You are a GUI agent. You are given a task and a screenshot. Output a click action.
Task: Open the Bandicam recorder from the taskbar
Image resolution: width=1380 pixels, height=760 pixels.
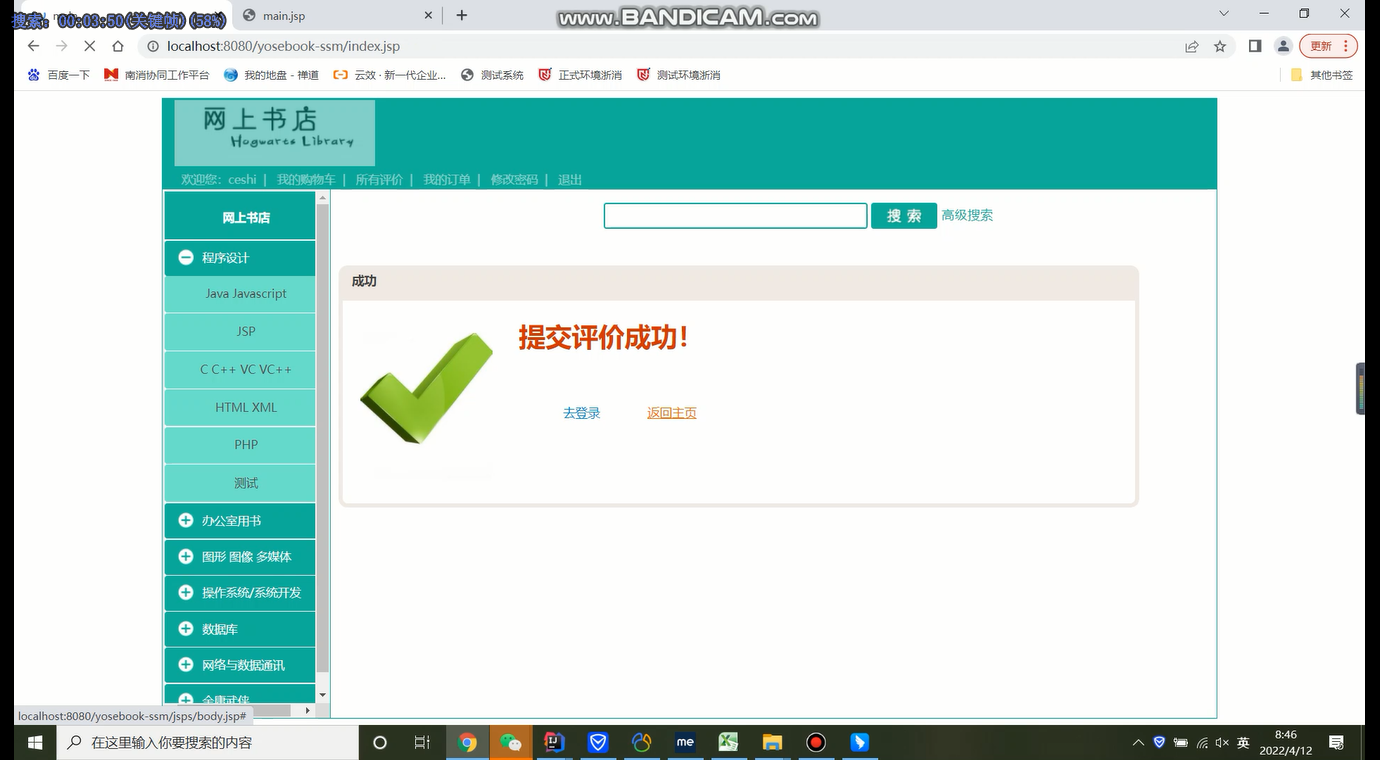pyautogui.click(x=814, y=742)
